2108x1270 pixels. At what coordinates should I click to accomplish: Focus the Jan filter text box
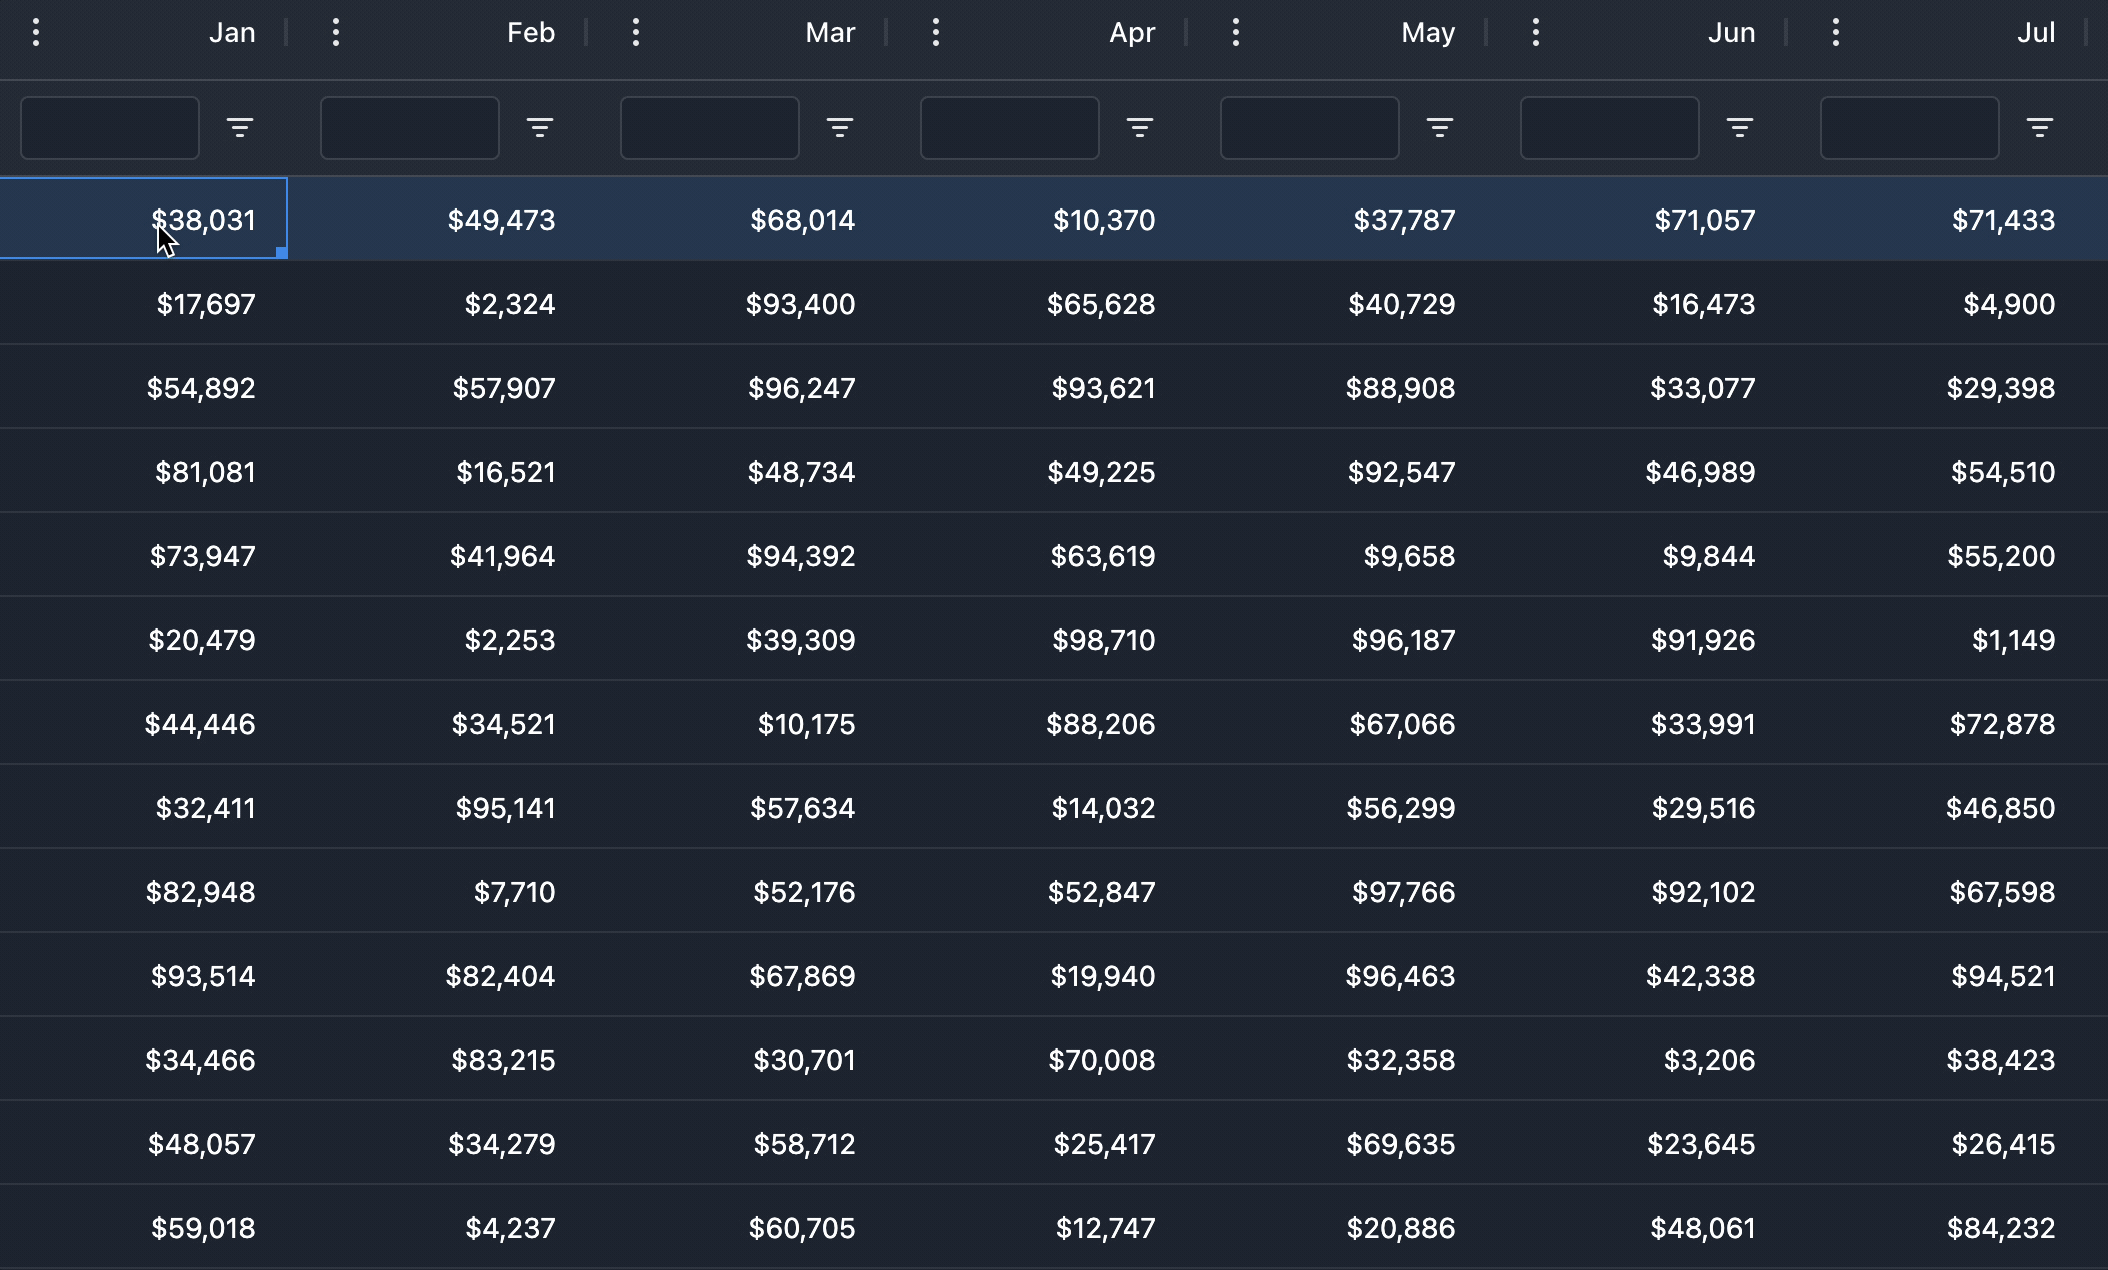[x=110, y=128]
